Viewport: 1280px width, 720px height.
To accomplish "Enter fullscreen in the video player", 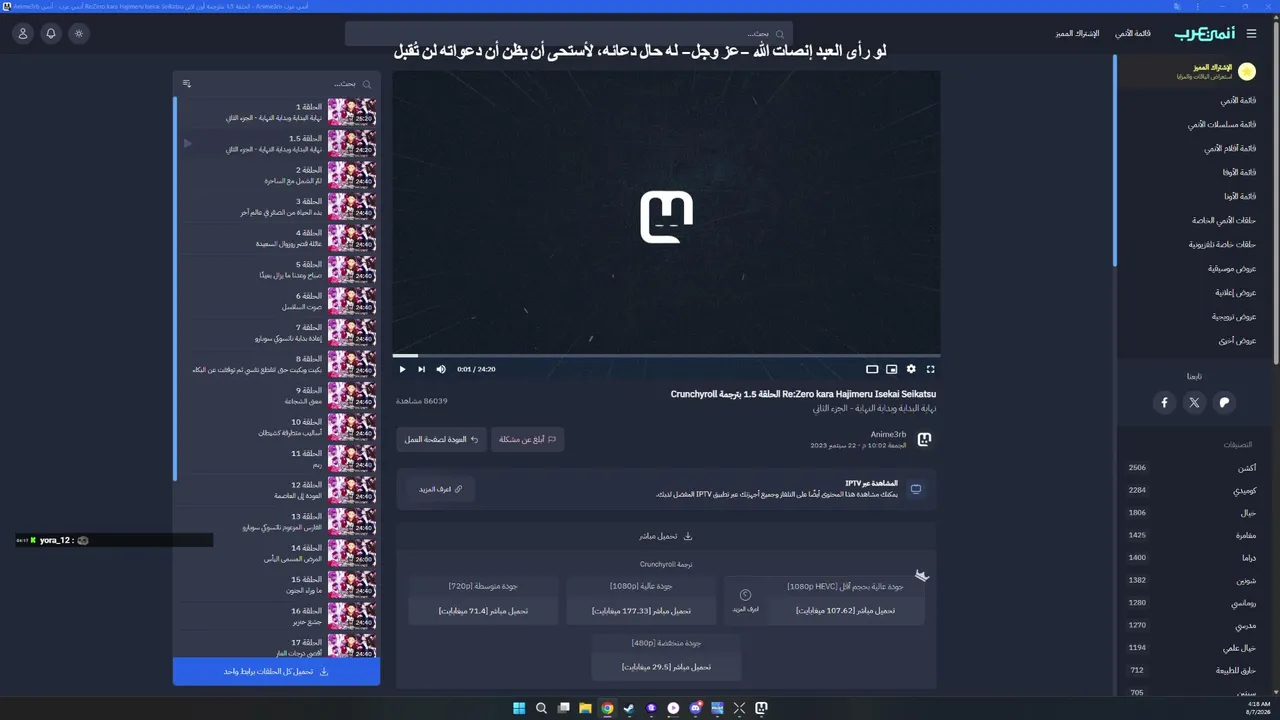I will point(930,369).
